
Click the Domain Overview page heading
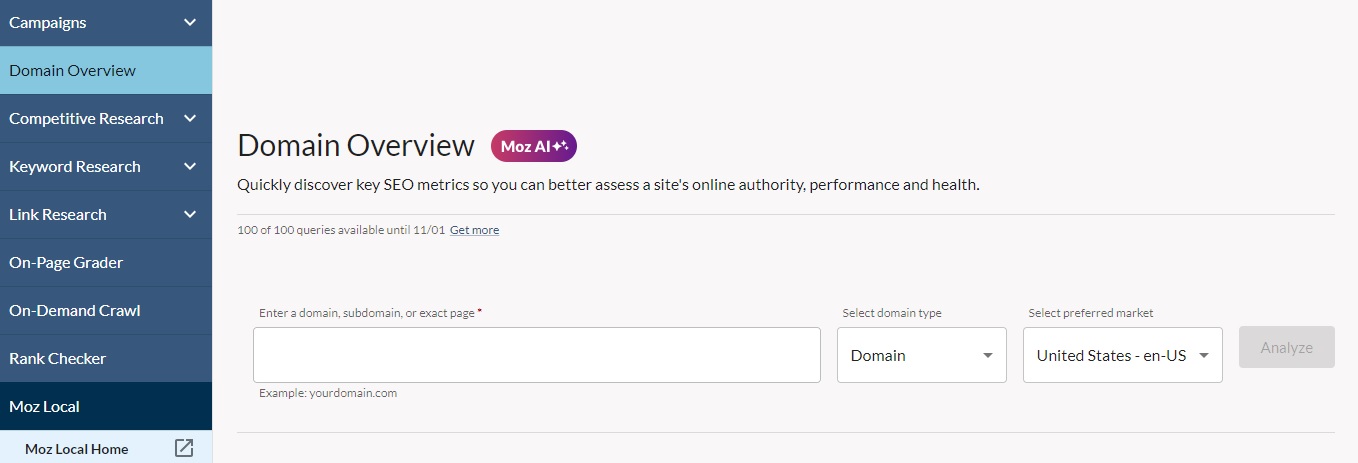tap(356, 146)
